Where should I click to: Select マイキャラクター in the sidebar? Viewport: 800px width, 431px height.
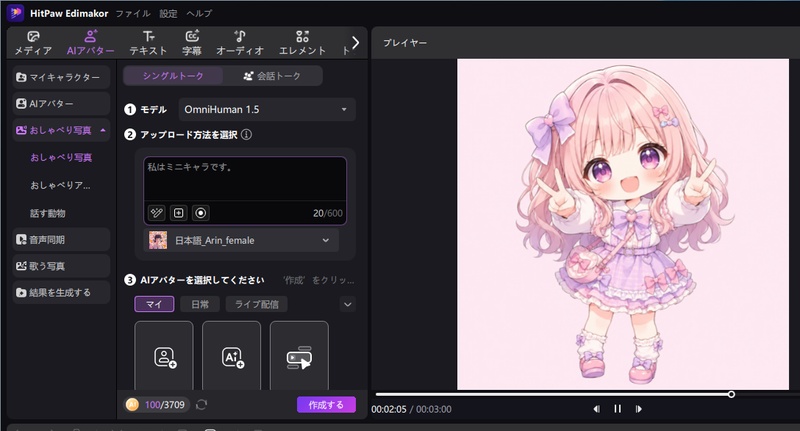point(61,77)
